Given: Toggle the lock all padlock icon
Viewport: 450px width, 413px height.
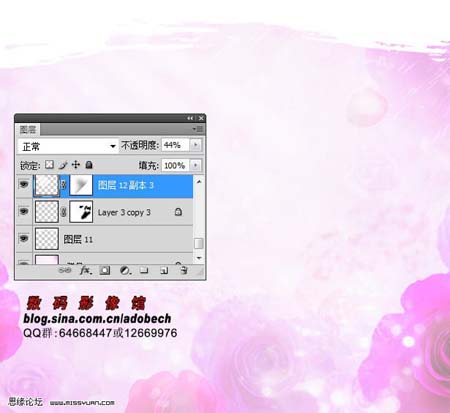Looking at the screenshot, I should point(89,165).
